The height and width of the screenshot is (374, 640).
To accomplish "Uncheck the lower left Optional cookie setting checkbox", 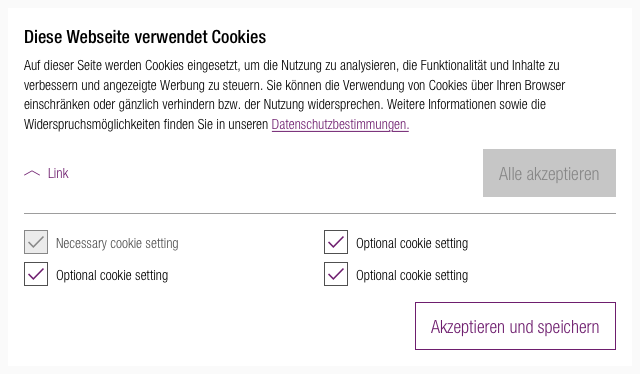I will coord(36,274).
